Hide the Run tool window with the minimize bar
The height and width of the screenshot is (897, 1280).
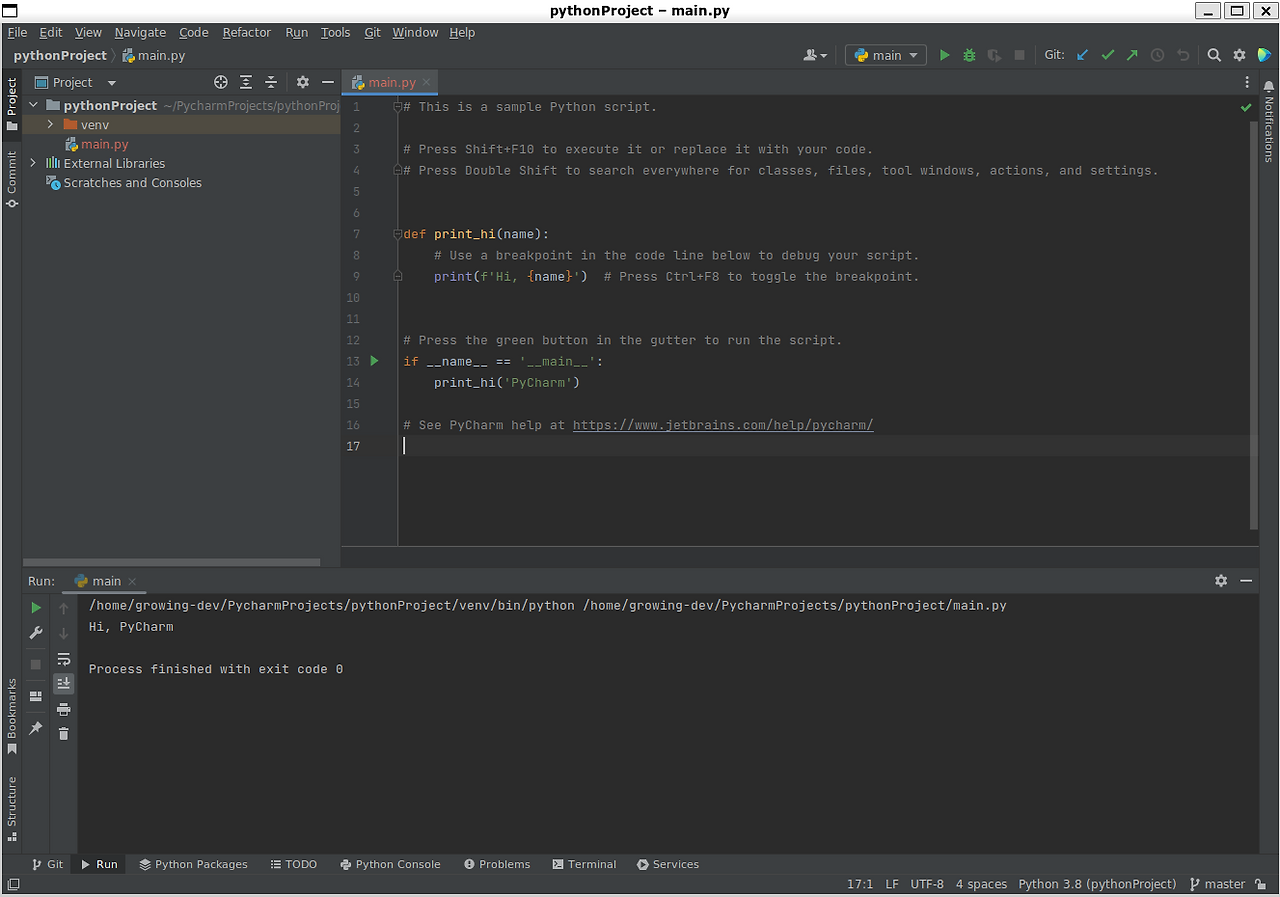tap(1245, 581)
